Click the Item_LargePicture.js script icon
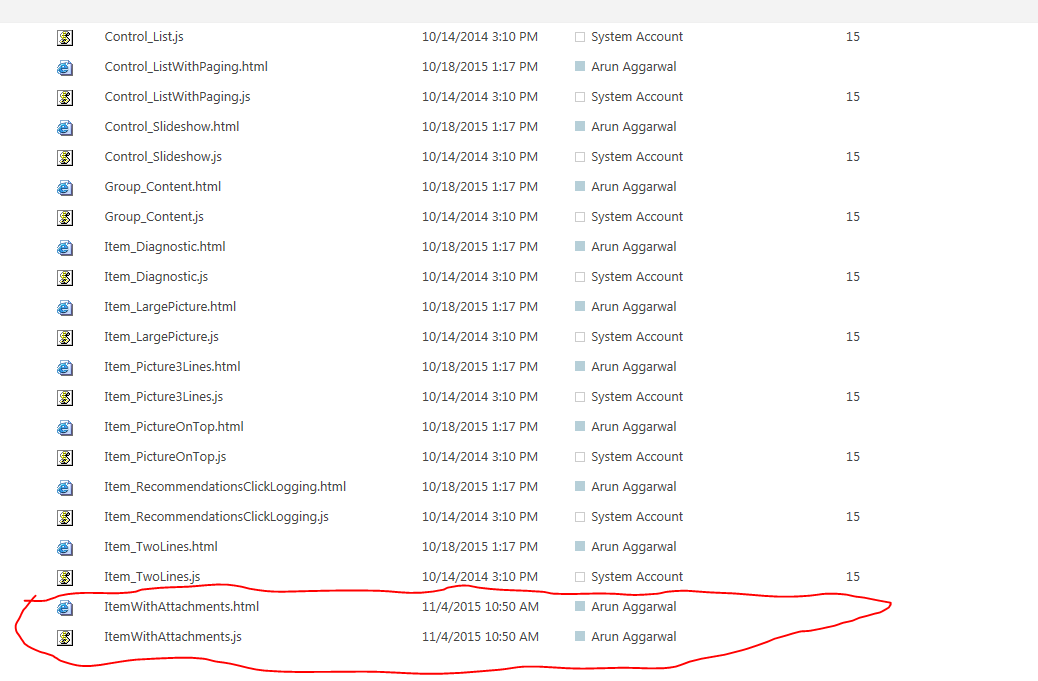 65,338
